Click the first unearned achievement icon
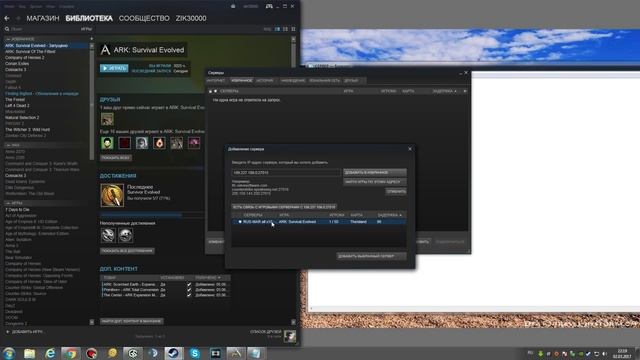The height and width of the screenshot is (360, 640). 108,236
